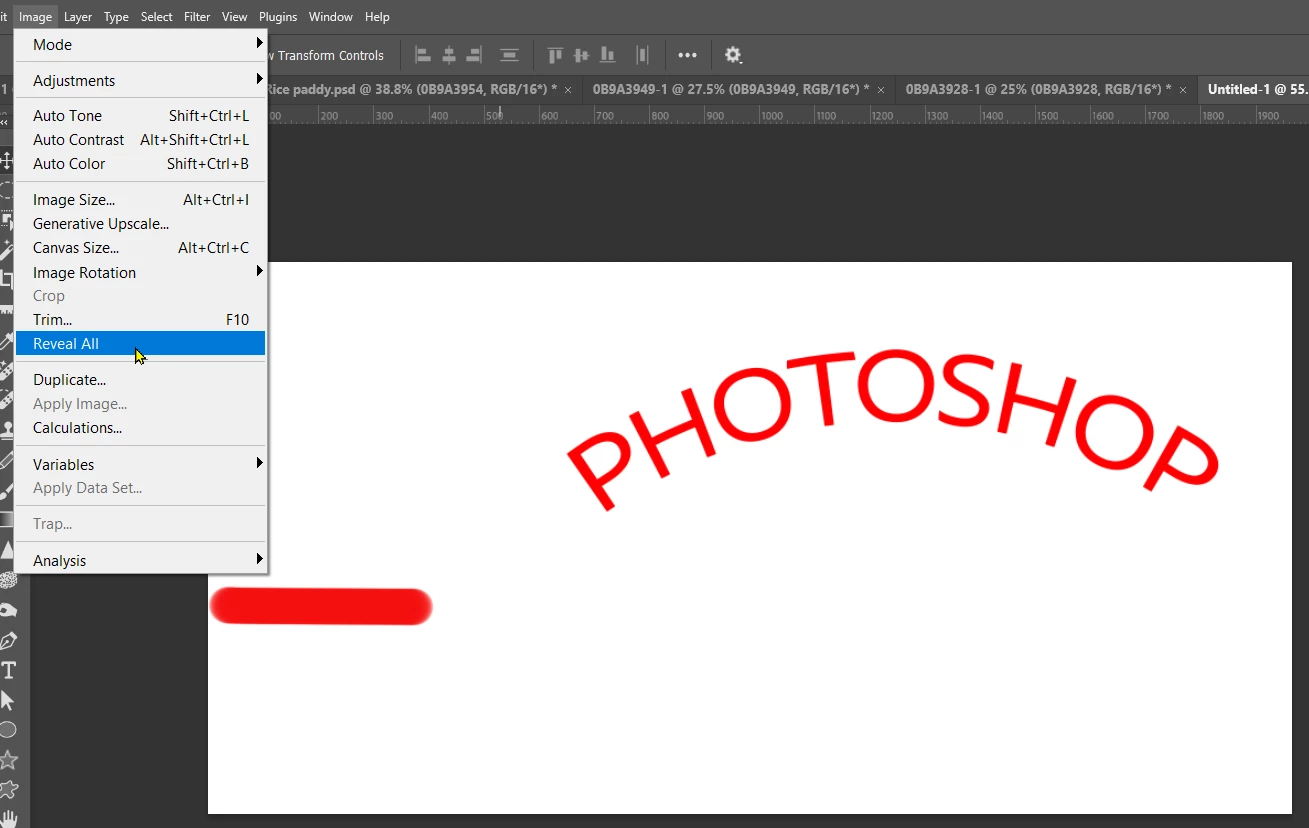1309x828 pixels.
Task: Click the align left edges icon
Action: (423, 55)
